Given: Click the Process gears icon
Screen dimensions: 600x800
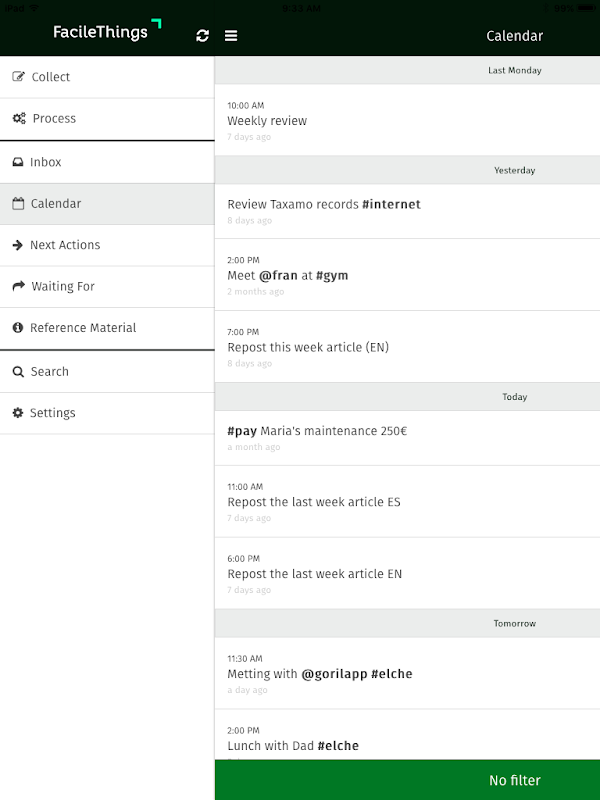Looking at the screenshot, I should click(x=19, y=119).
